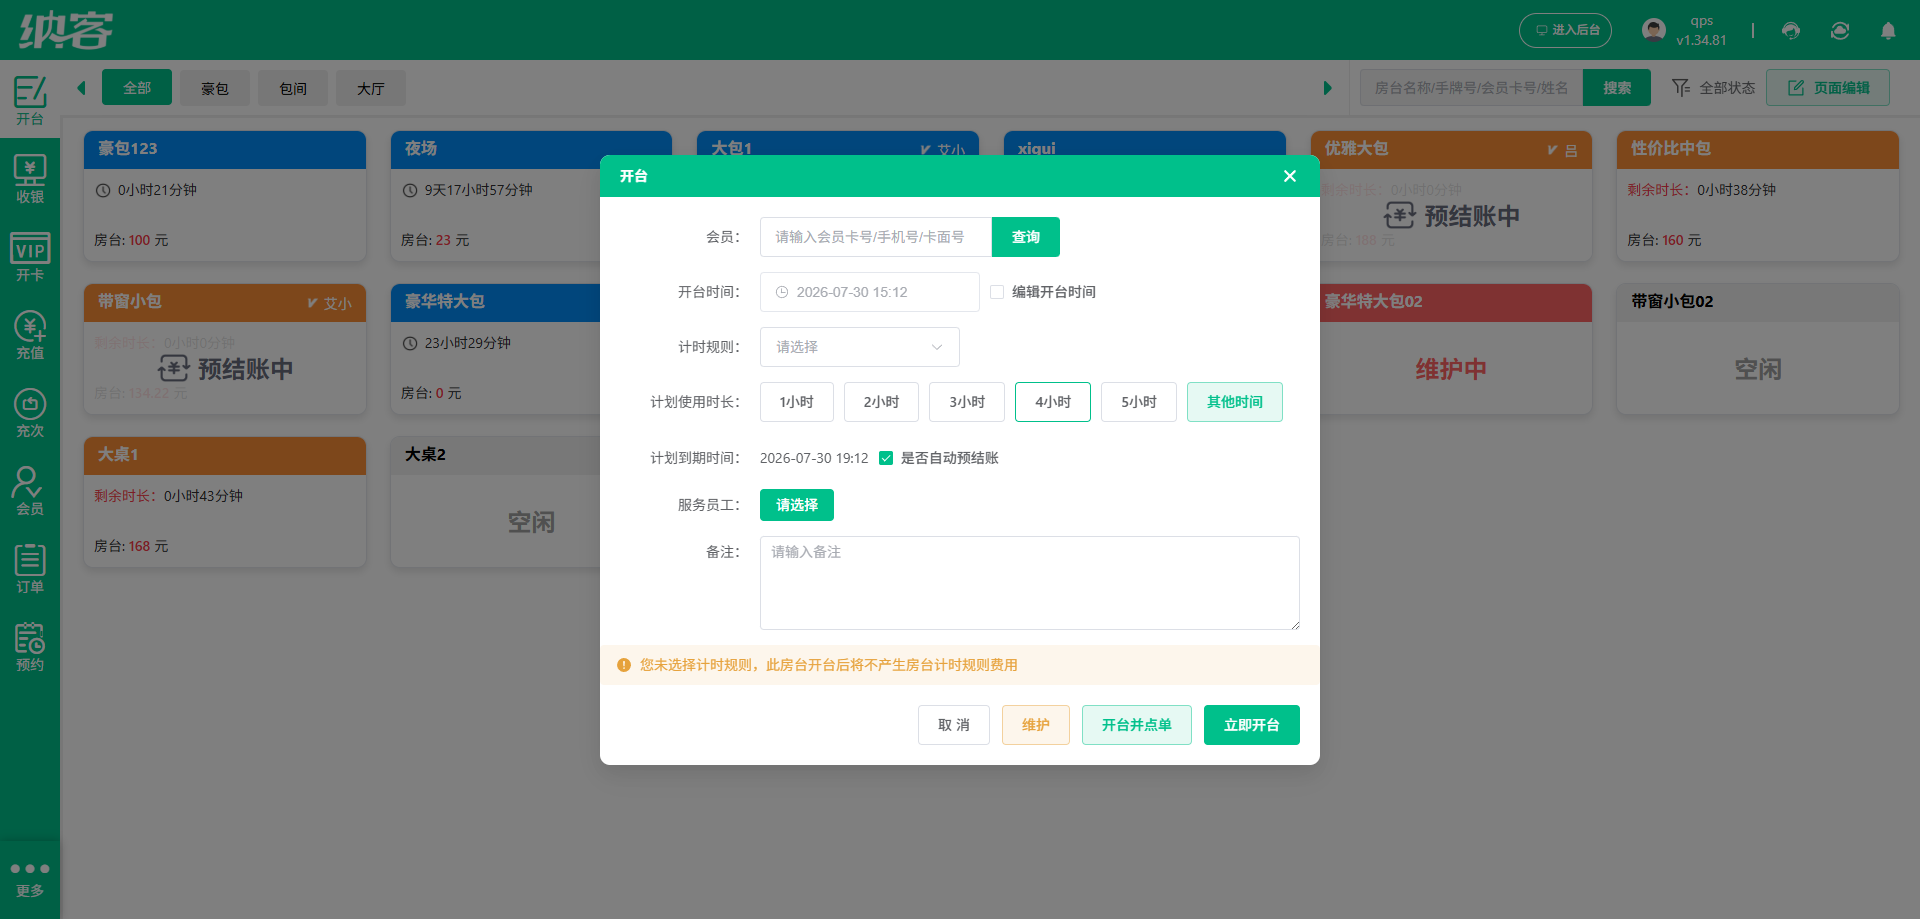
Task: Expand the 计时规则 dropdown
Action: click(860, 347)
